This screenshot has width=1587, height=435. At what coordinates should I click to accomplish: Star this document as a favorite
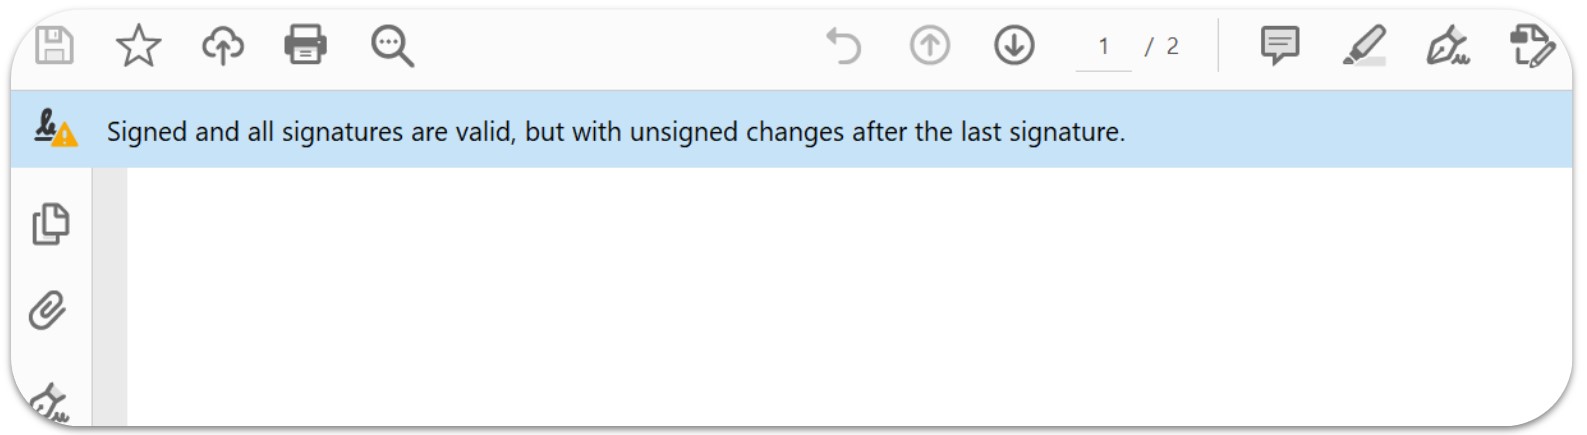click(138, 45)
